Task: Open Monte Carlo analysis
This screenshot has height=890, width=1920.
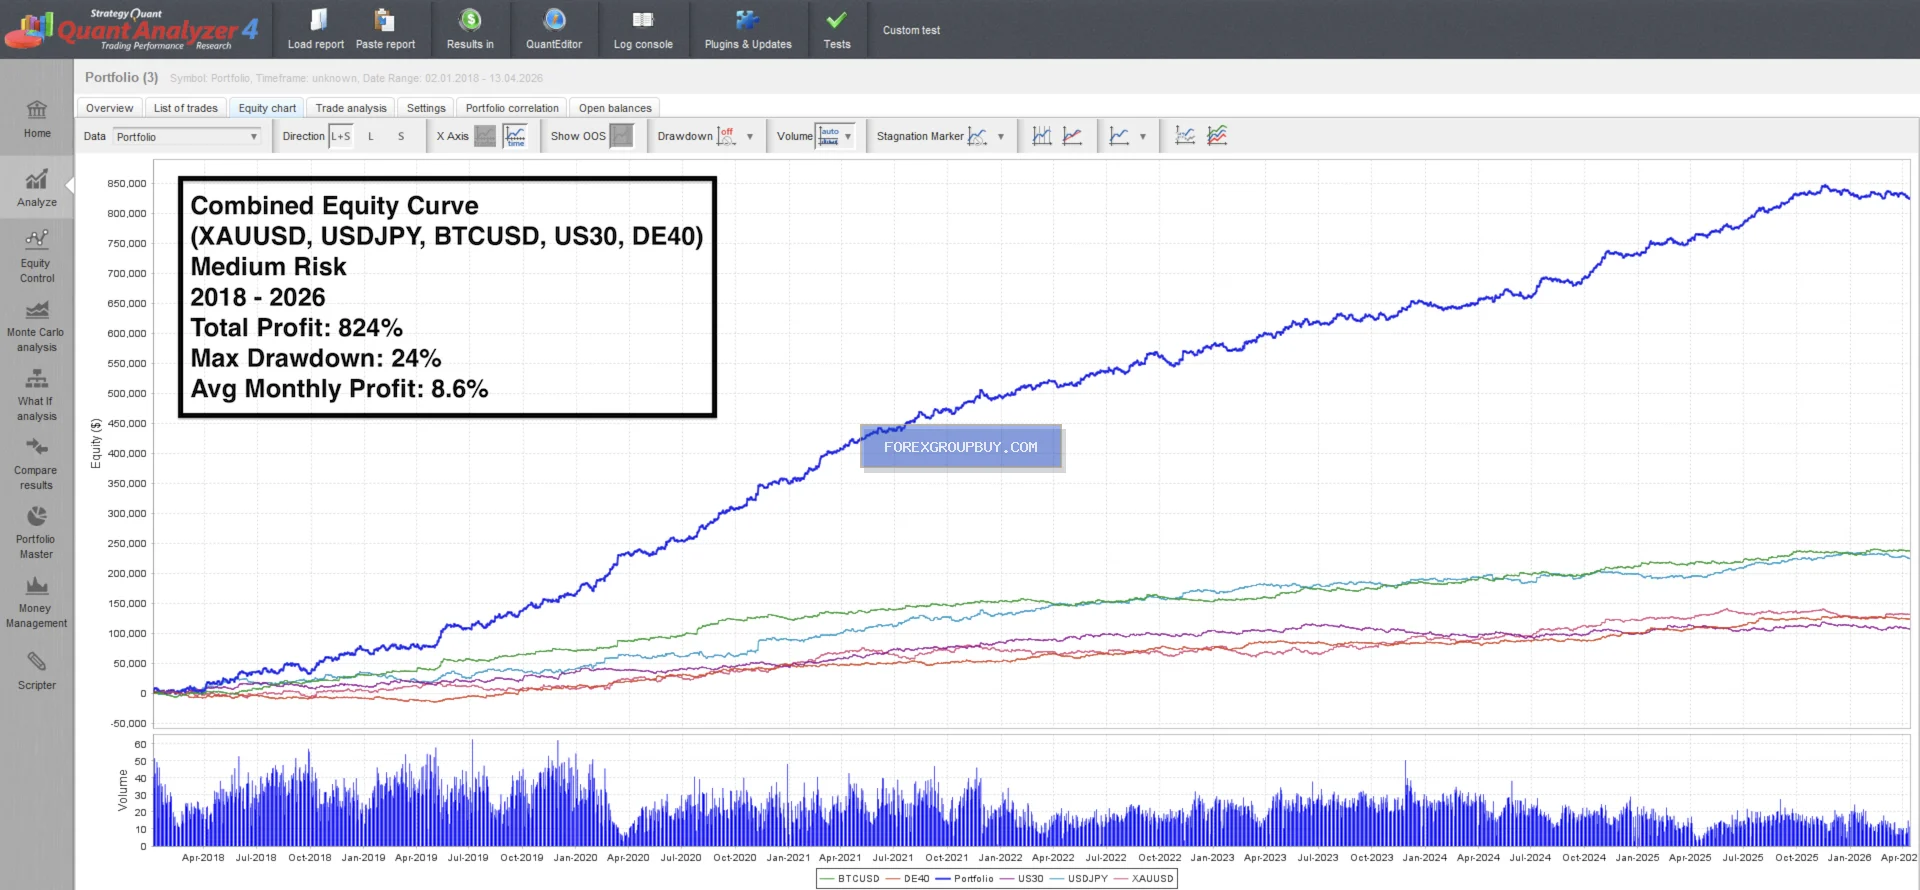Action: (37, 326)
